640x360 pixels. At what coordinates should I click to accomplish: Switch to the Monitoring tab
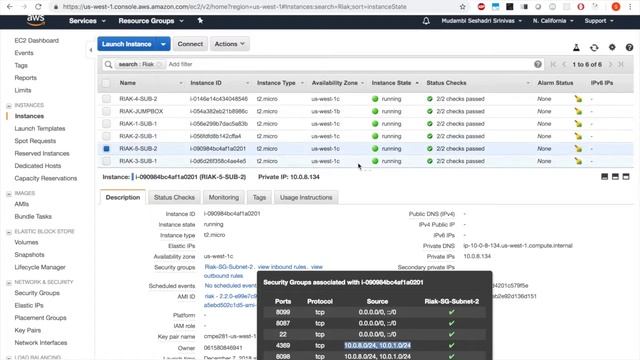coord(224,197)
